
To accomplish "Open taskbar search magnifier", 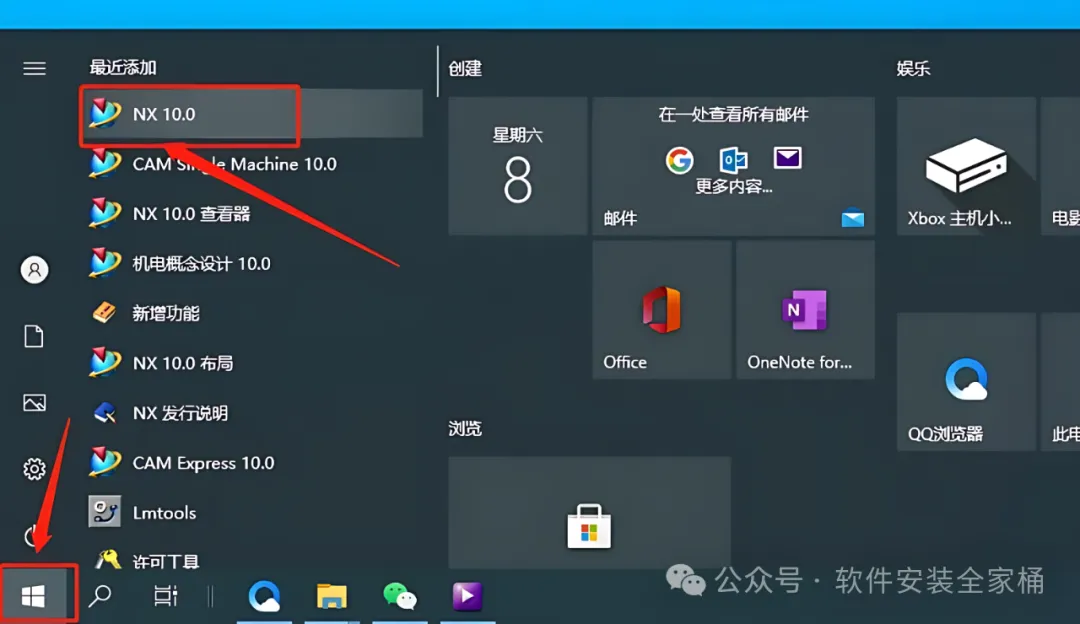I will click(x=100, y=596).
